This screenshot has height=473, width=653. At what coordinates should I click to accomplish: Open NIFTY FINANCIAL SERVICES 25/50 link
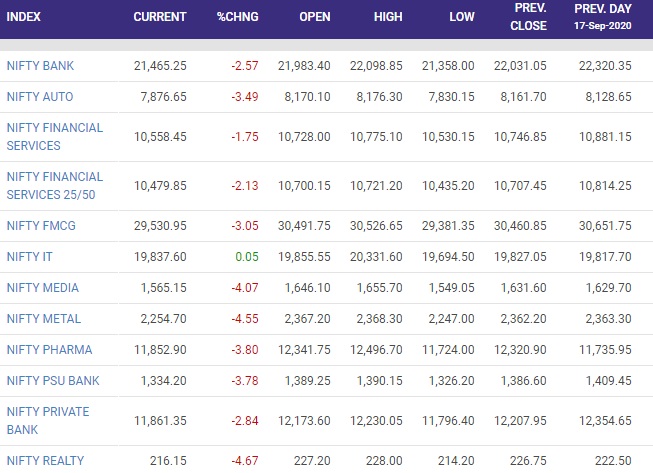coord(55,186)
